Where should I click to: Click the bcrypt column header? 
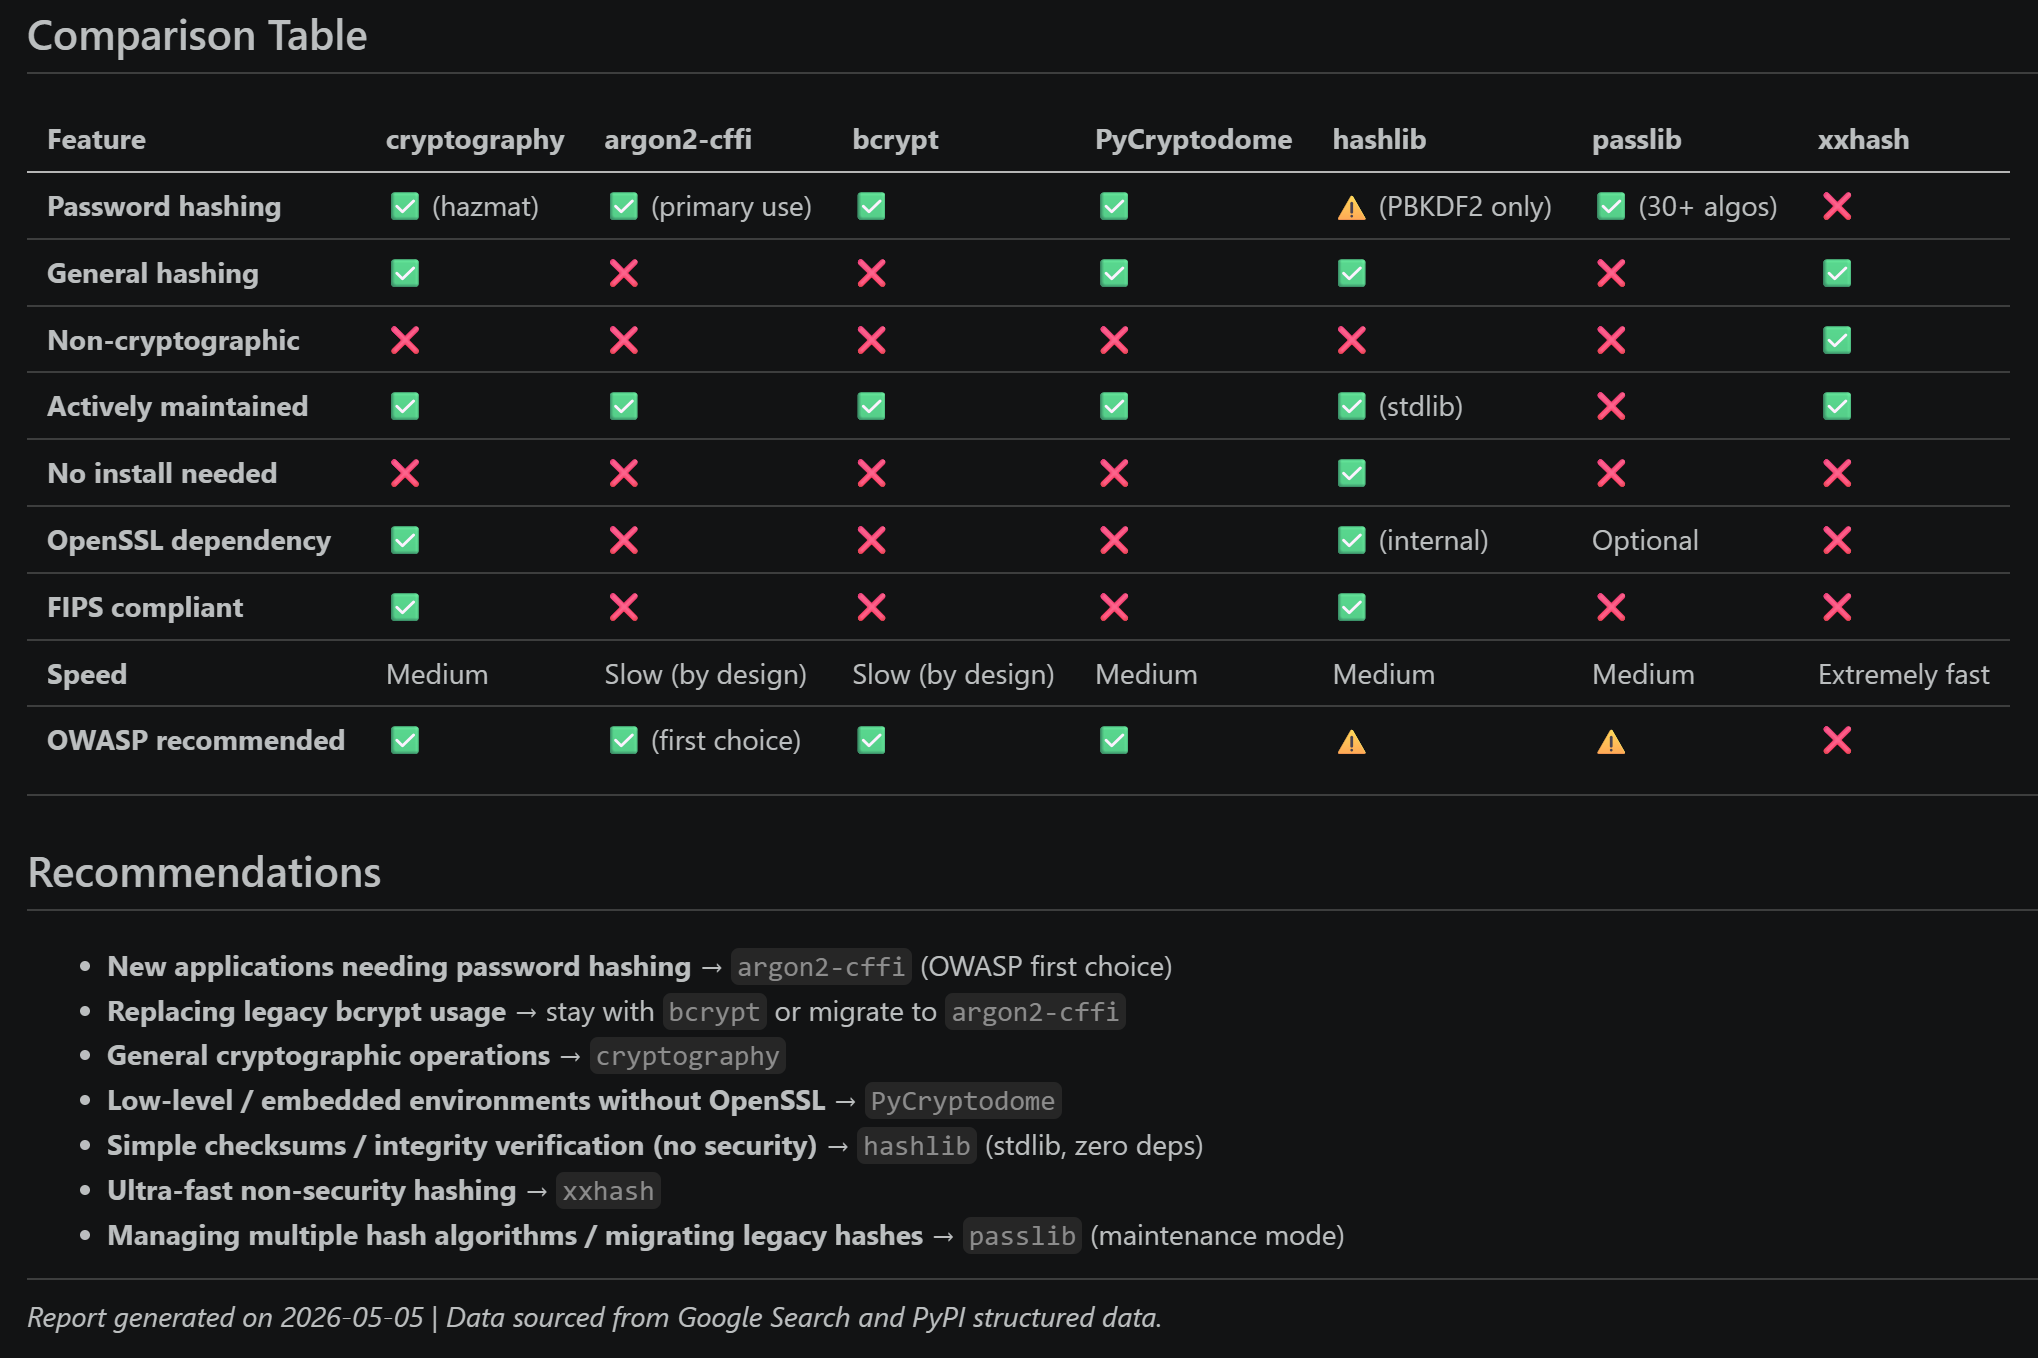pyautogui.click(x=895, y=140)
